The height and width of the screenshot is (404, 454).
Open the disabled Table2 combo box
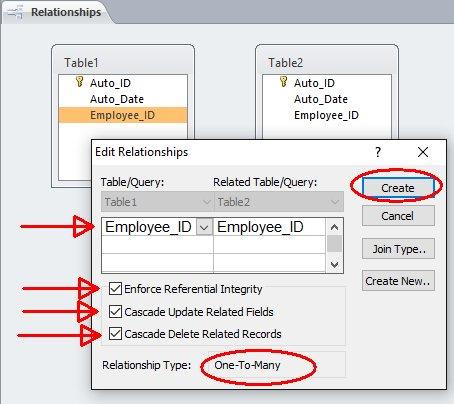[x=278, y=202]
